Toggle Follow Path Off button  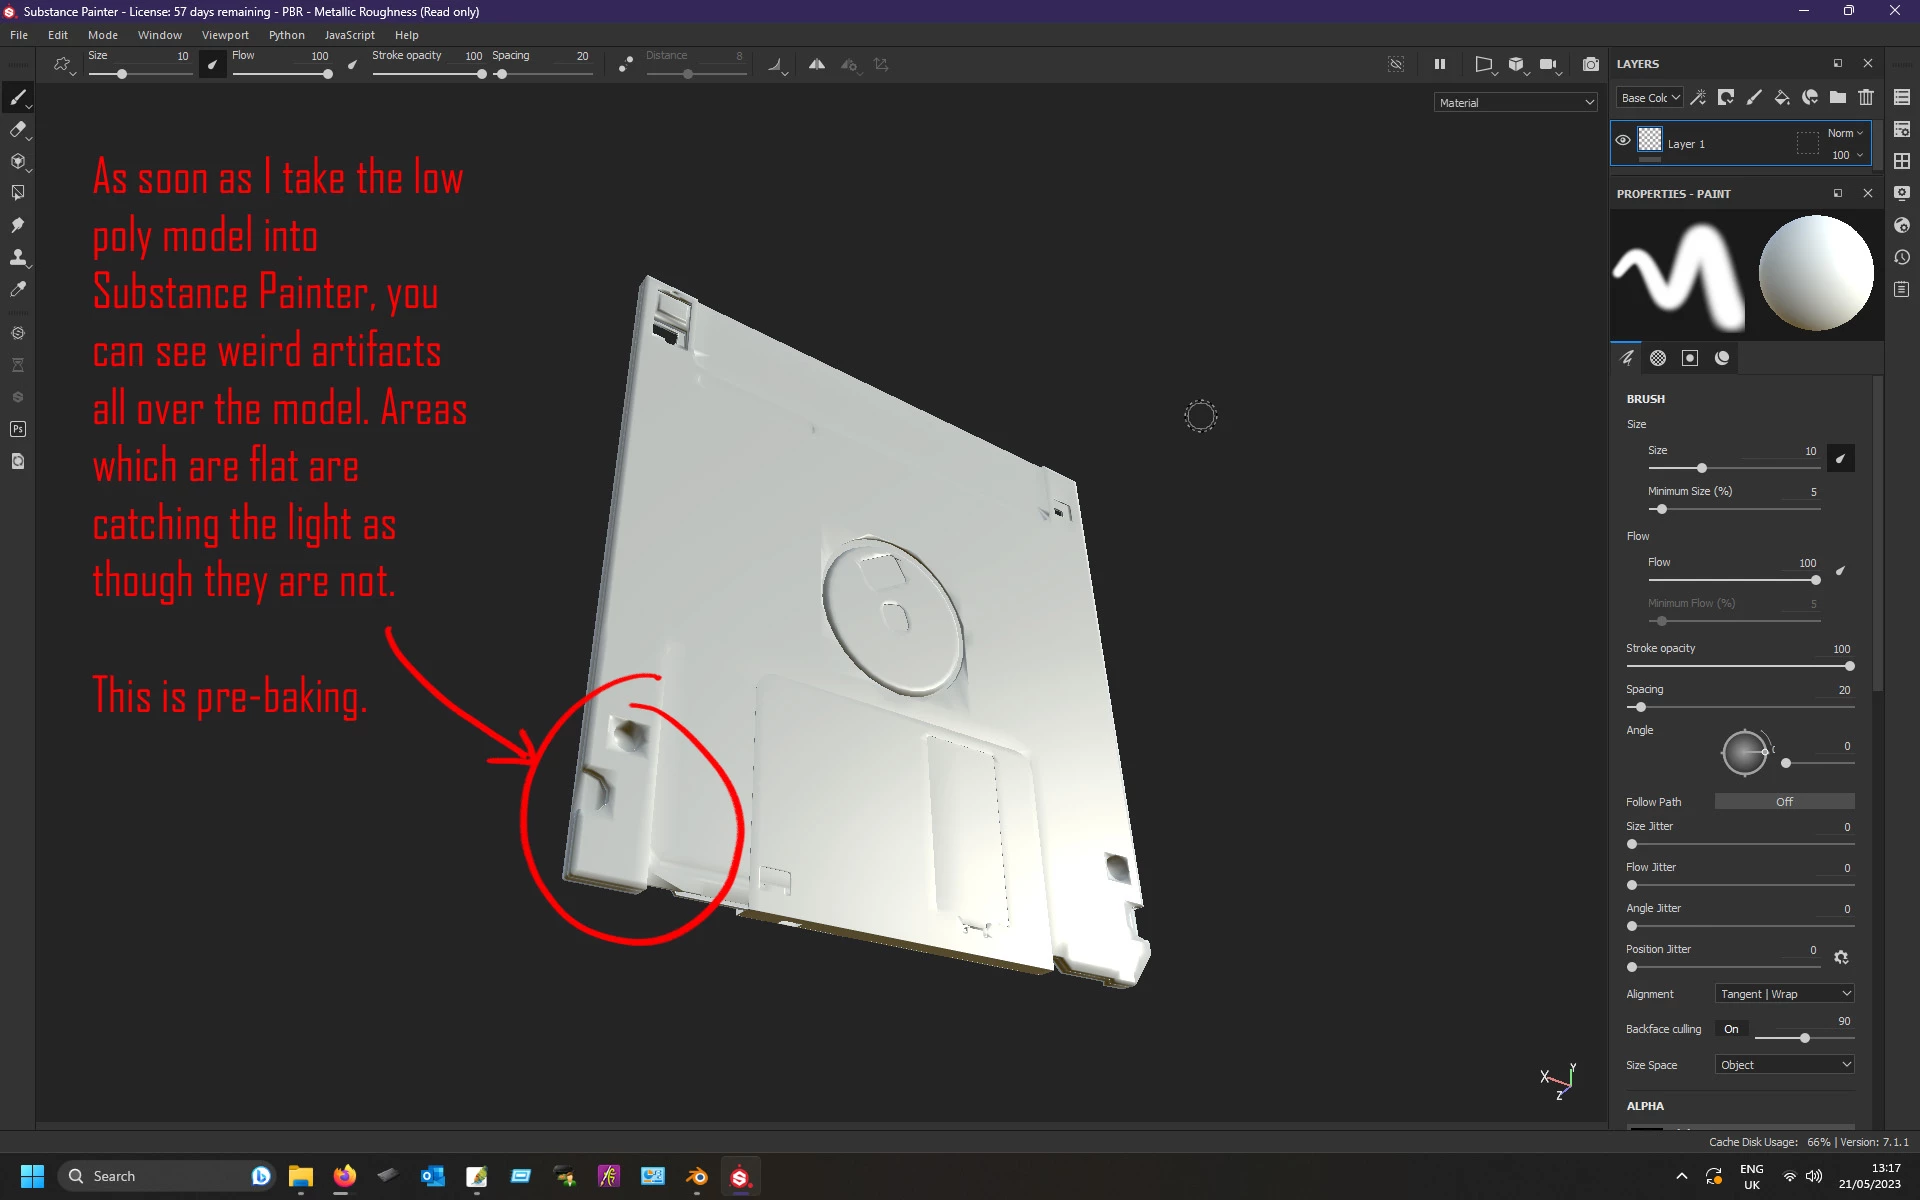coord(1784,802)
